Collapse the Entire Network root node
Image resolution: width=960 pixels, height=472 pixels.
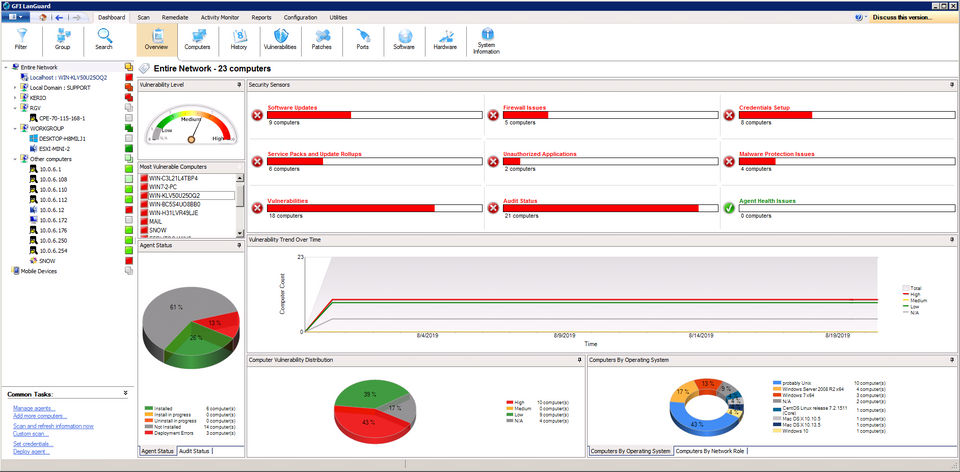point(7,67)
